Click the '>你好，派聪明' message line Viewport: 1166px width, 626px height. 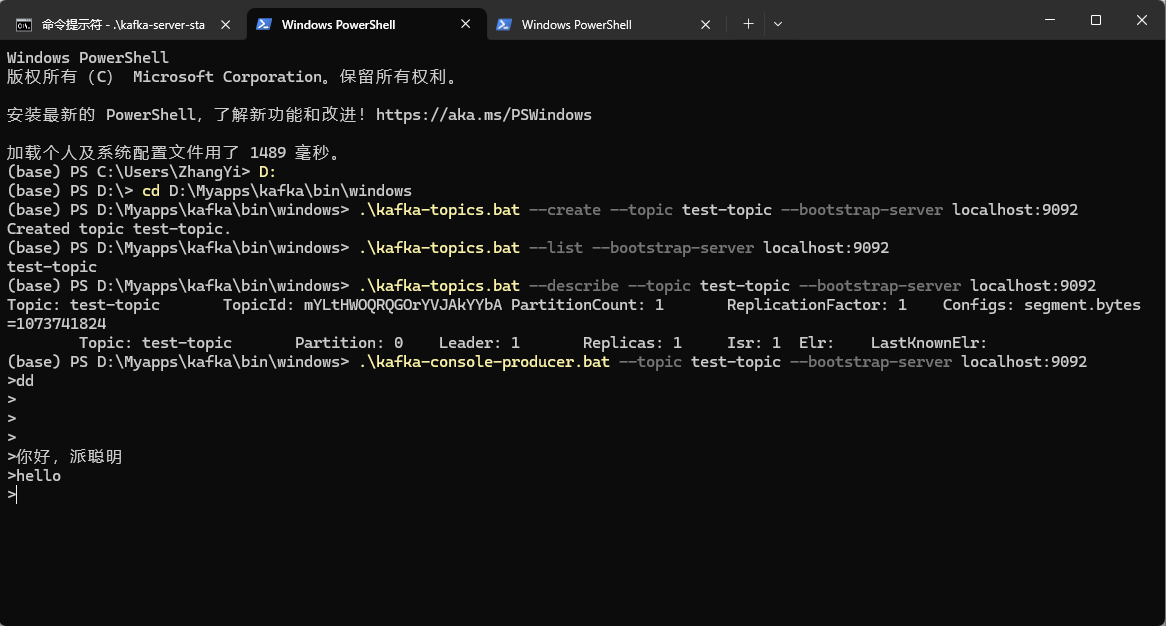point(65,456)
